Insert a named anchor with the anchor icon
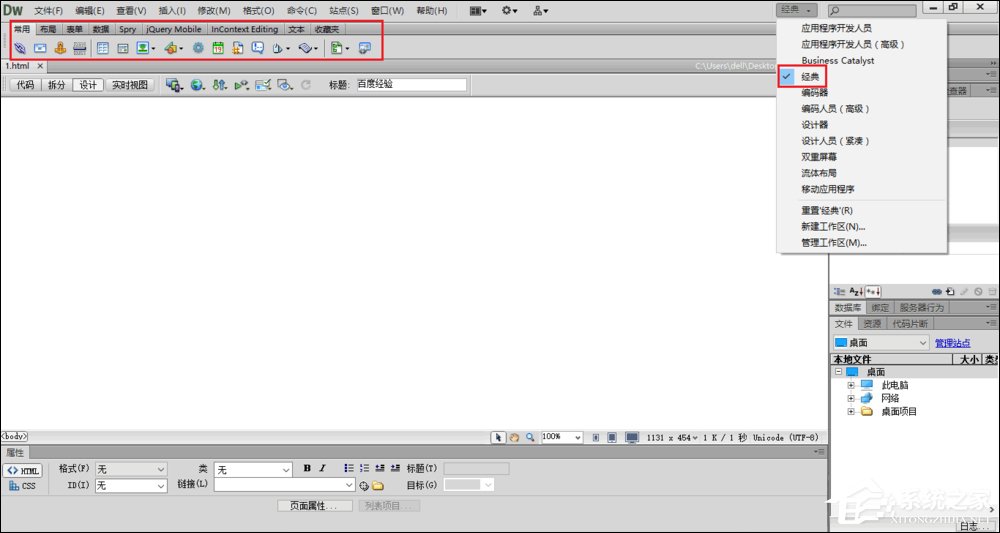The width and height of the screenshot is (1000, 533). (x=60, y=48)
